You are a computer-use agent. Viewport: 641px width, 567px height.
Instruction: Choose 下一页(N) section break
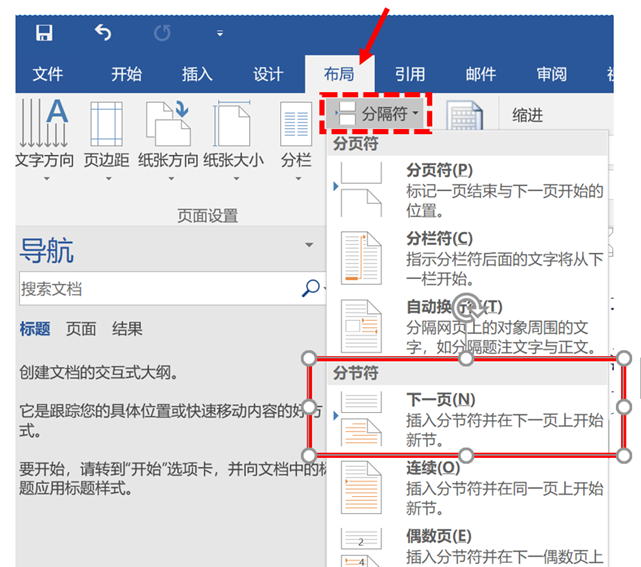tap(468, 419)
